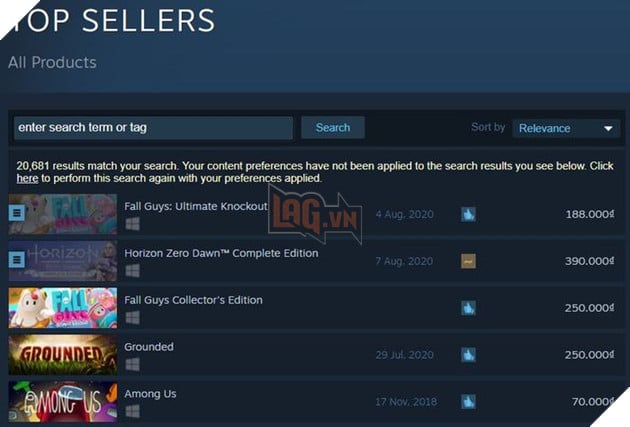Select the Grounded game thumbnail
Screen dimensions: 630x427
pos(63,355)
